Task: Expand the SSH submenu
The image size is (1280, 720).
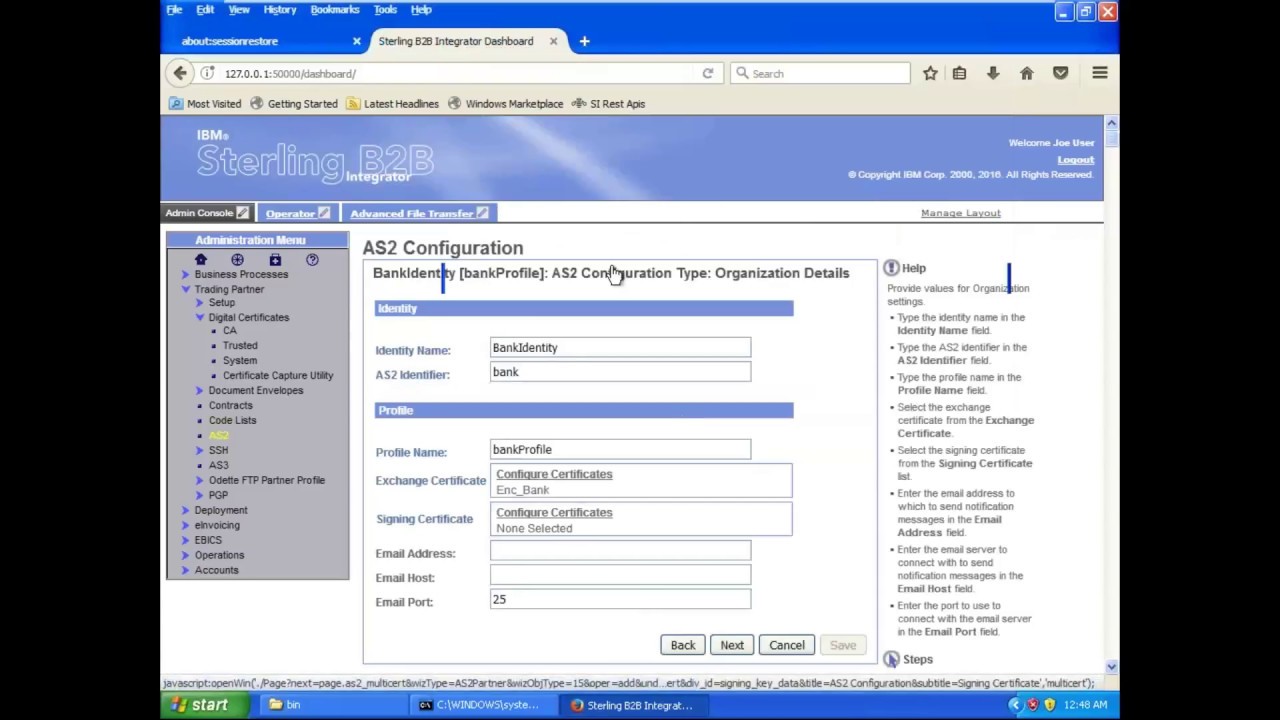Action: tap(199, 450)
